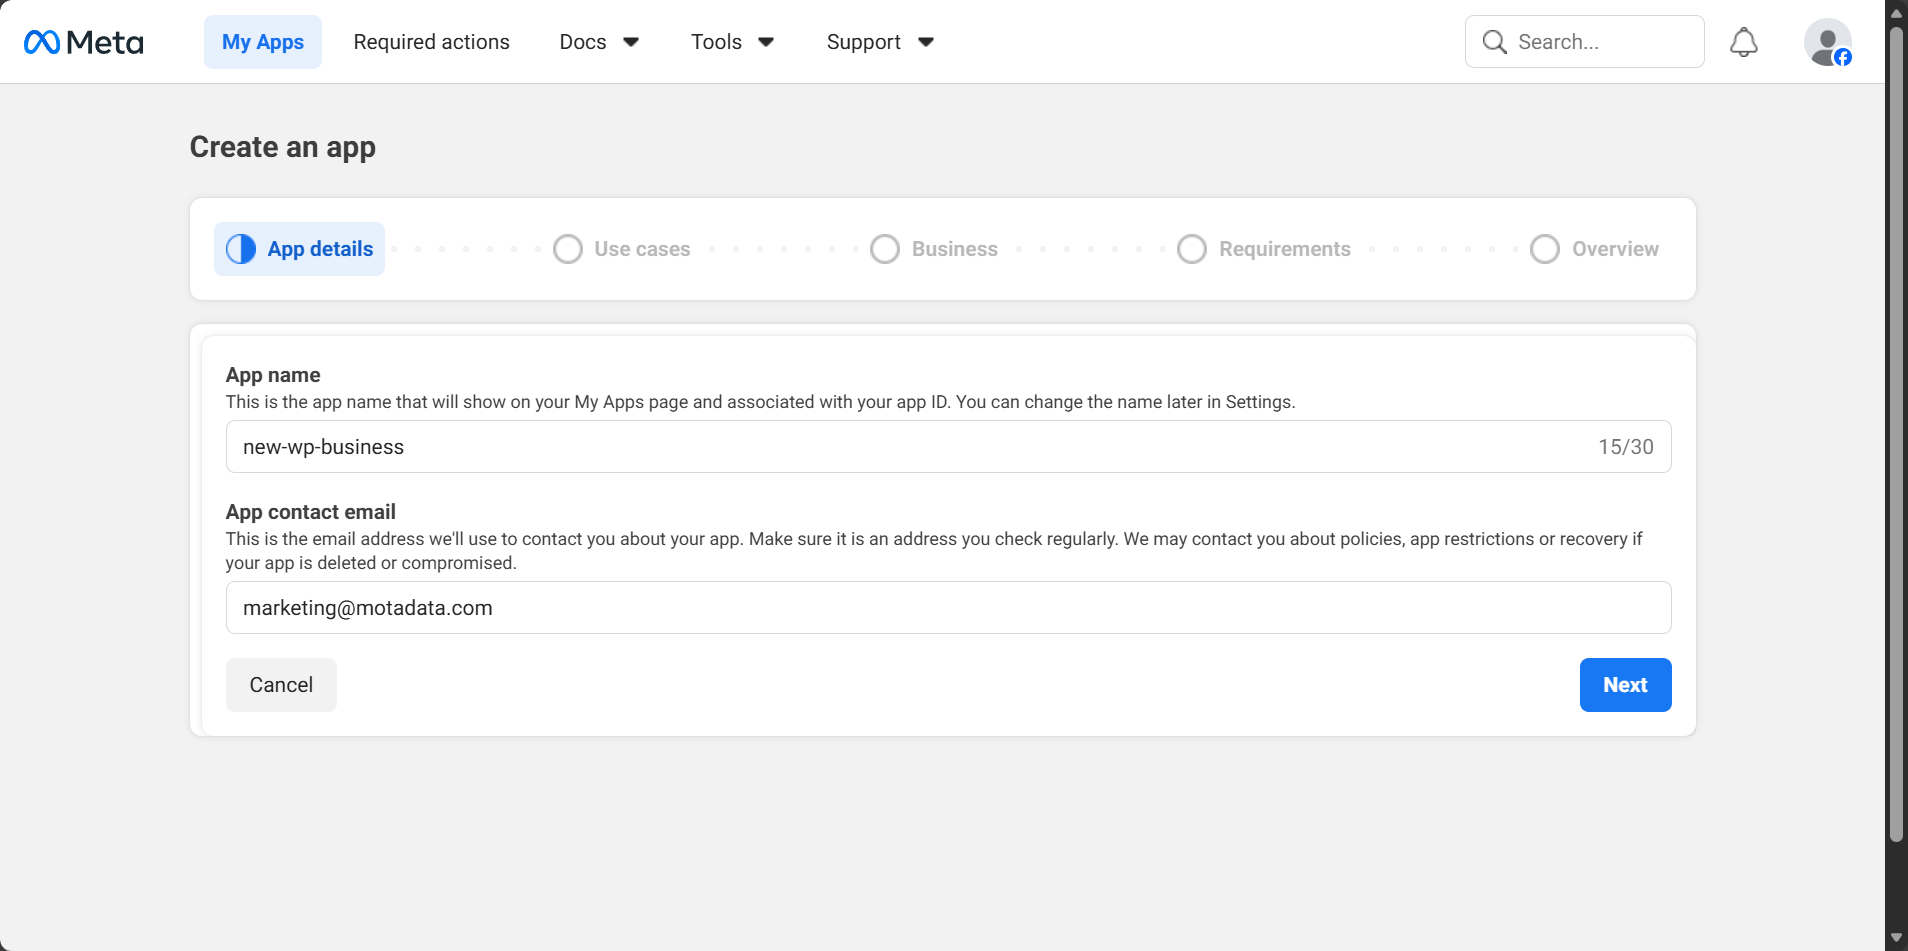The width and height of the screenshot is (1908, 951).
Task: Select the Requirements step circle
Action: coord(1192,249)
